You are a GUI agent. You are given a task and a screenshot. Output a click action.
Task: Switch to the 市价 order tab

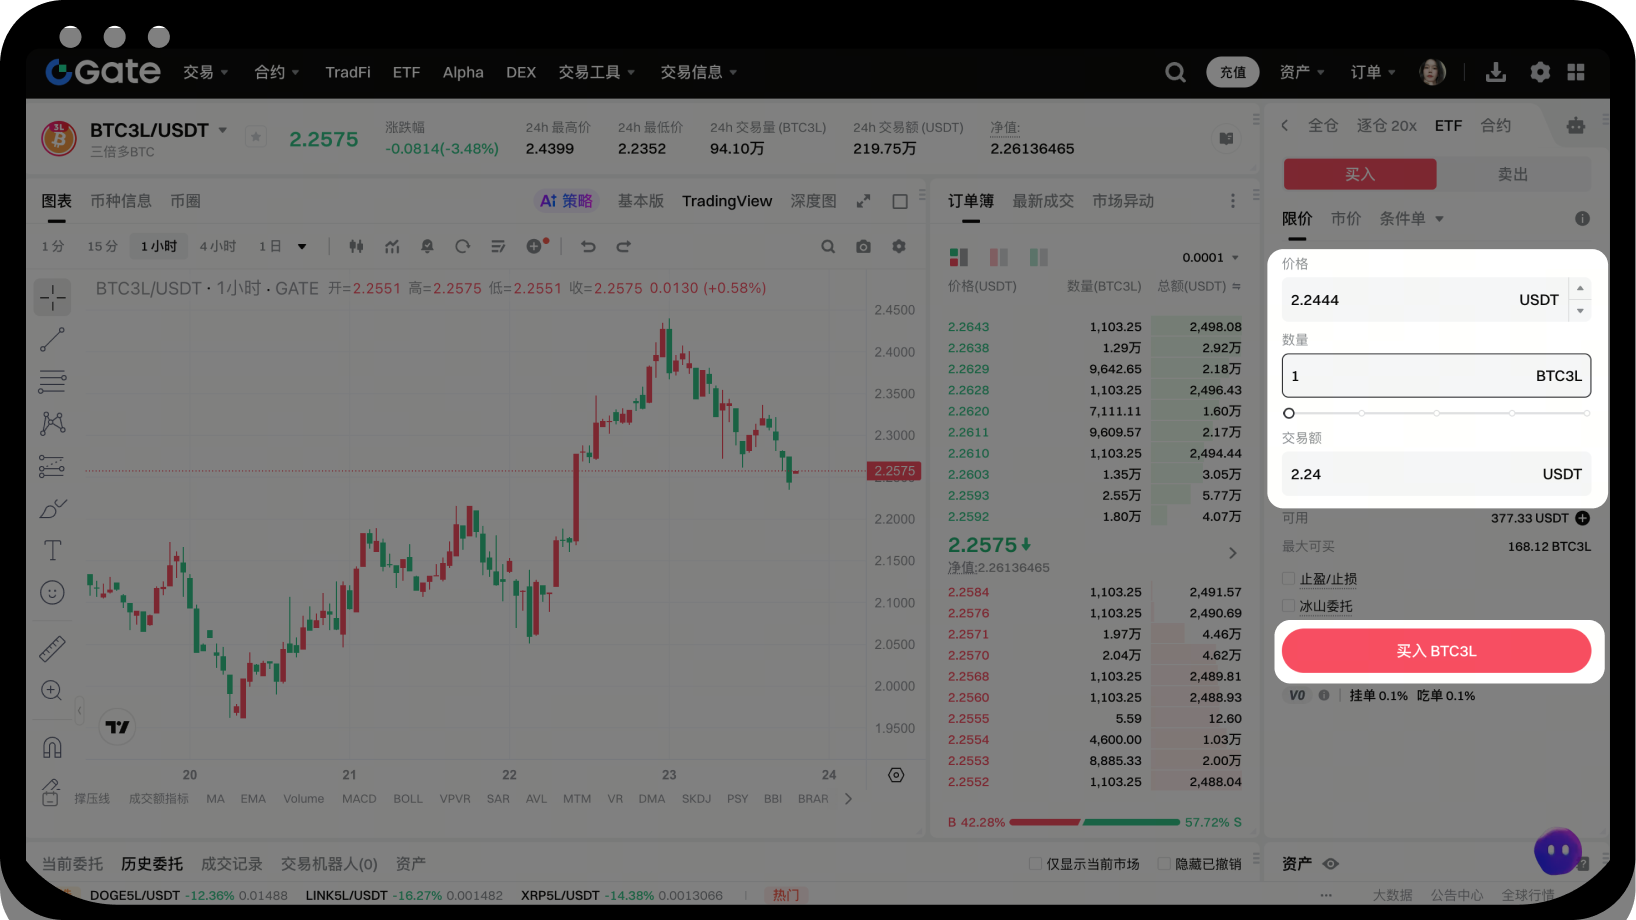click(1345, 219)
